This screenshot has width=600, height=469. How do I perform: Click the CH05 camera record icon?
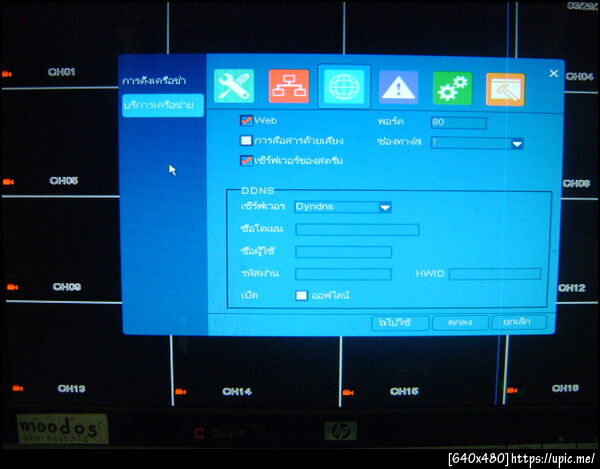click(x=8, y=182)
